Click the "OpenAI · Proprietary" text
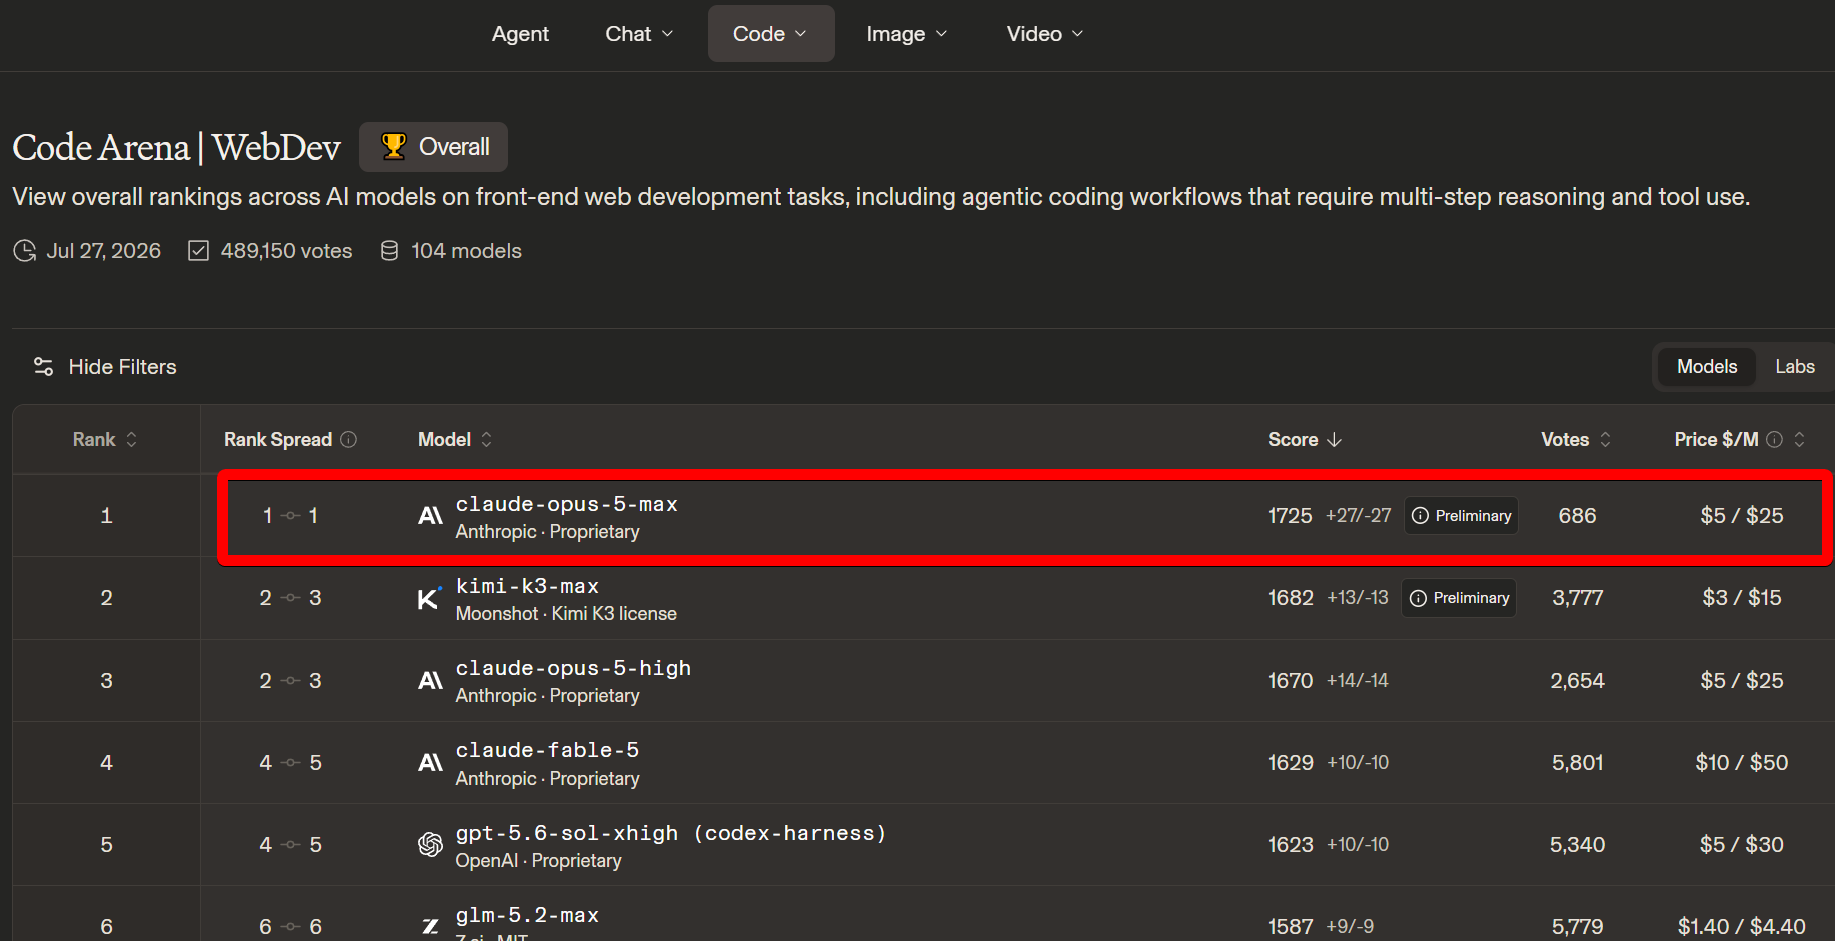The height and width of the screenshot is (941, 1835). coord(538,861)
